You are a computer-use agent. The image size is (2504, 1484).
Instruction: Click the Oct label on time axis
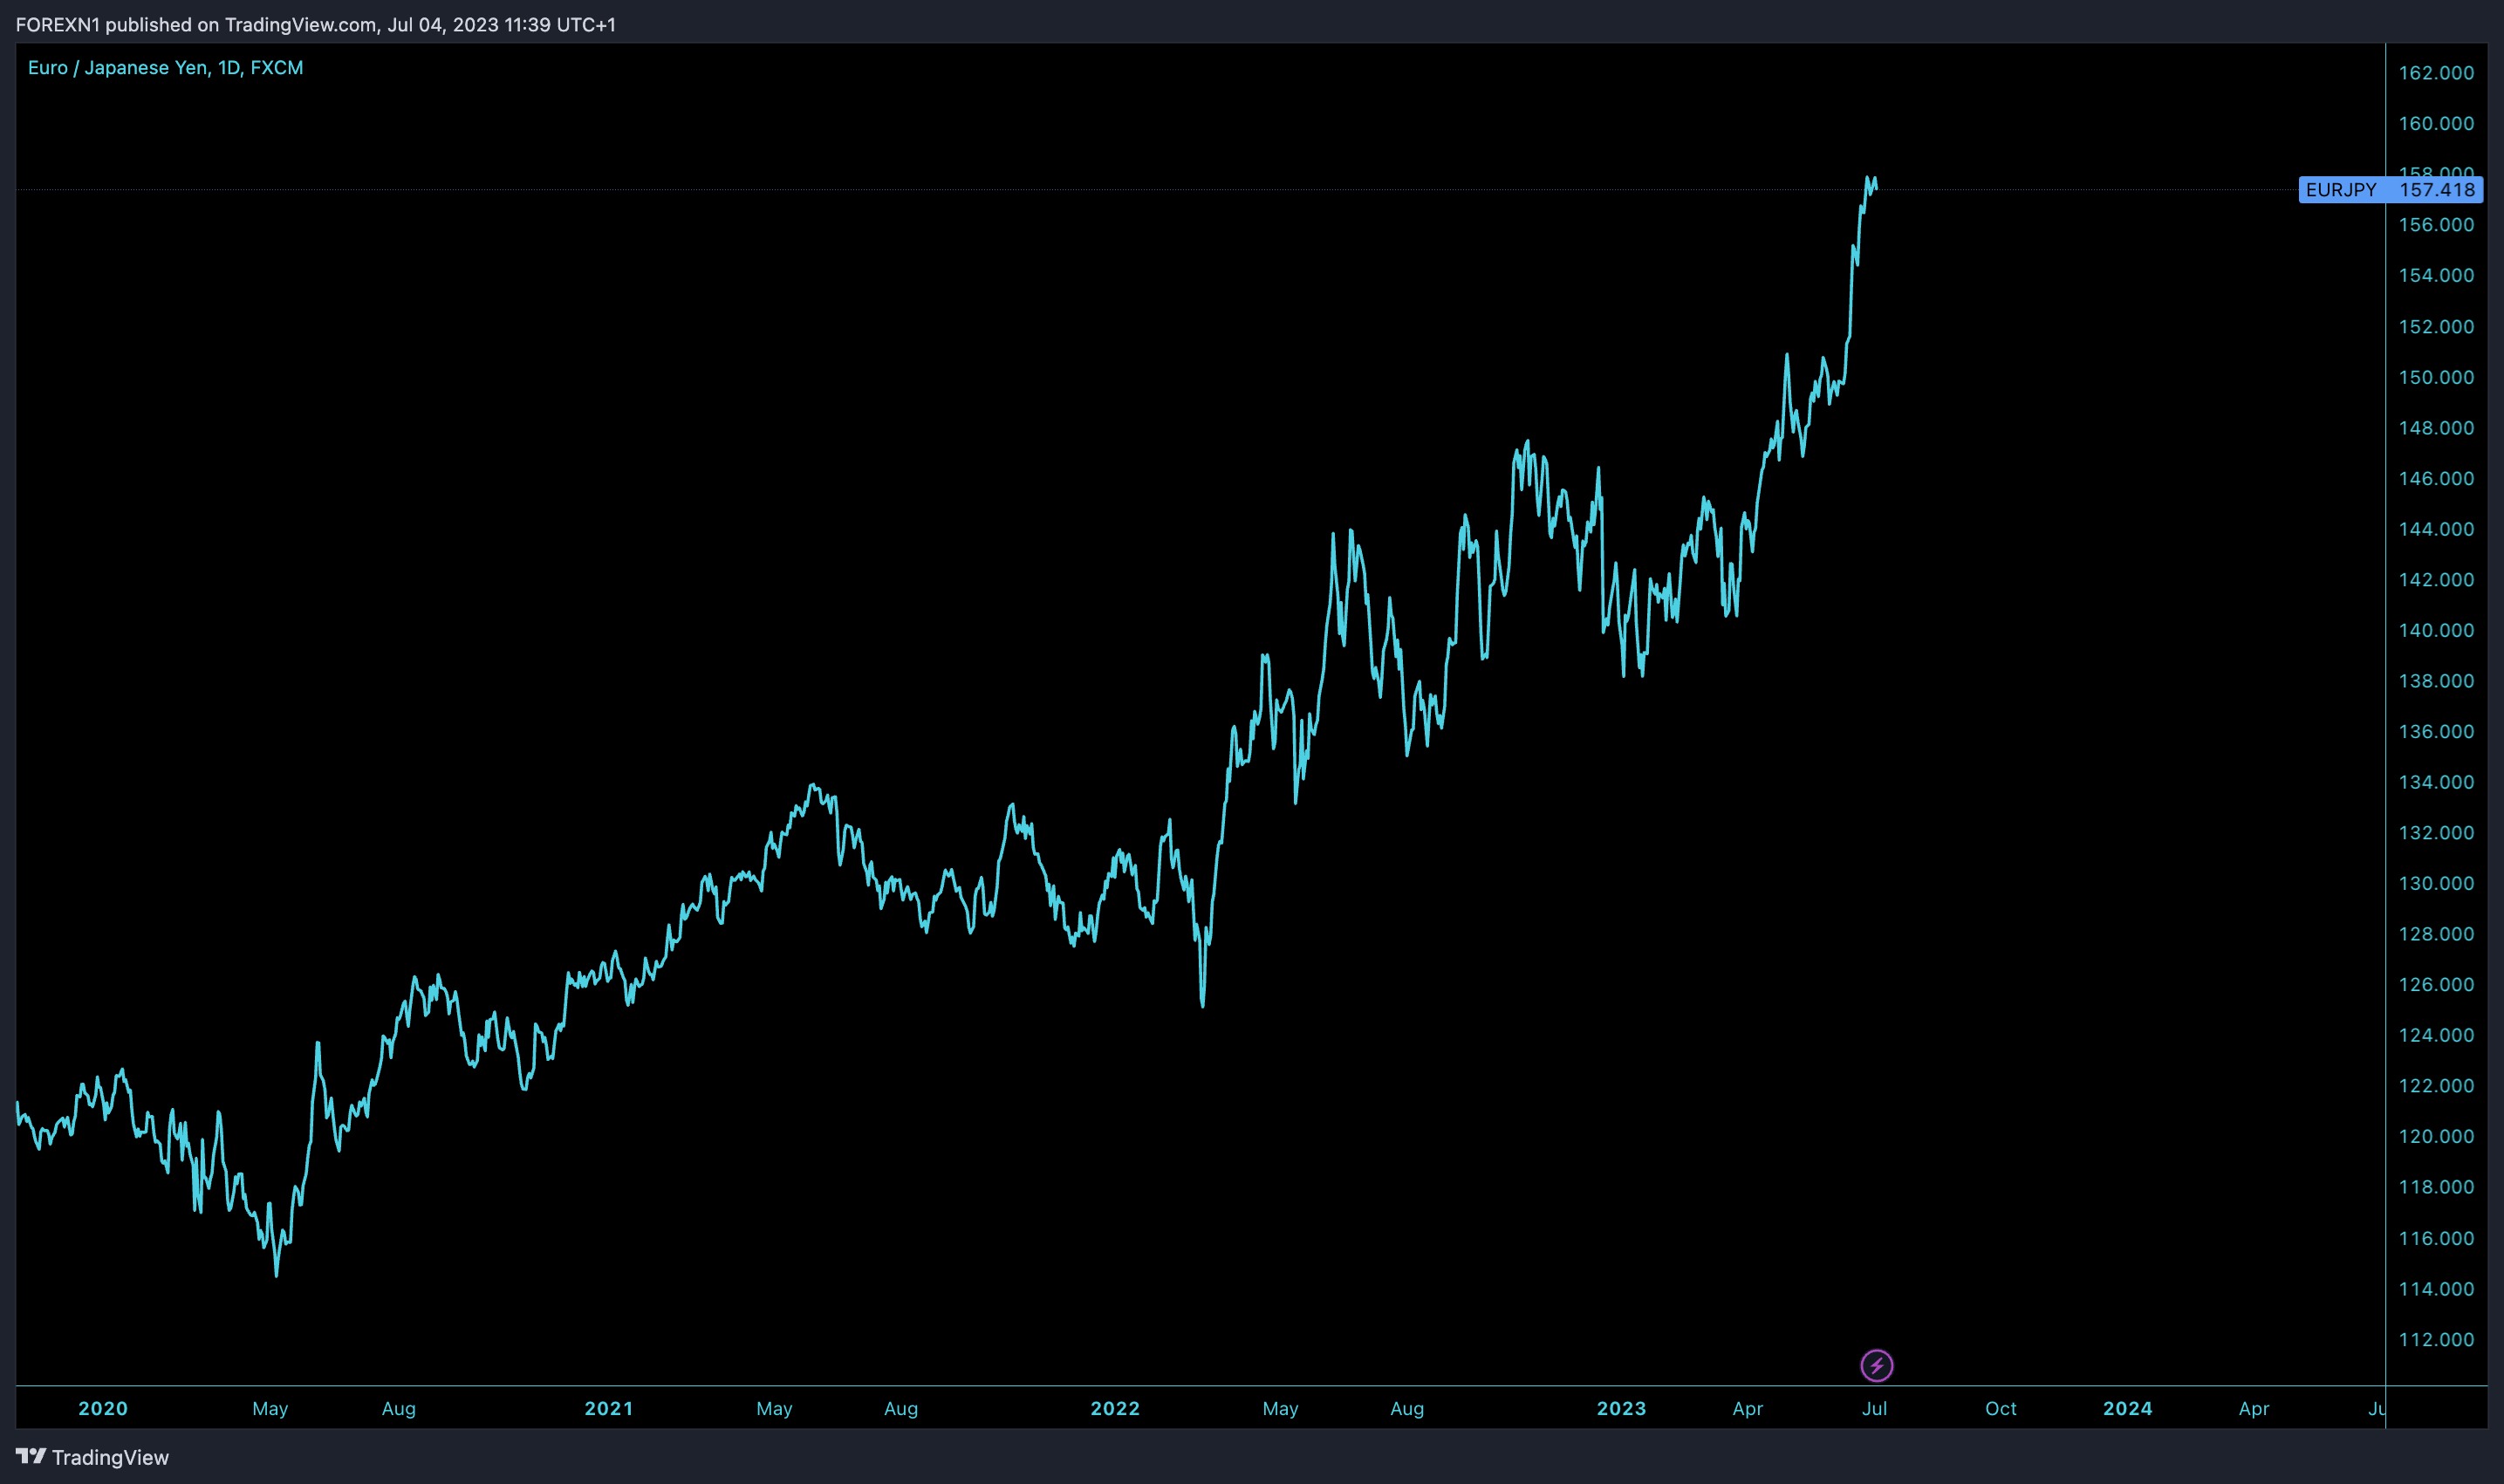point(2001,1409)
